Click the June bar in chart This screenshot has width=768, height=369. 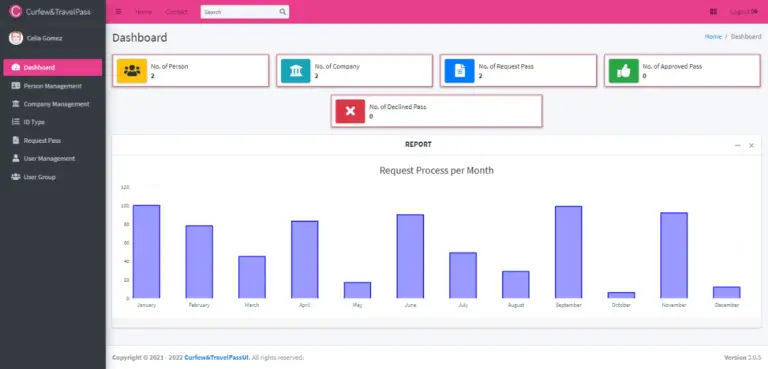[410, 256]
